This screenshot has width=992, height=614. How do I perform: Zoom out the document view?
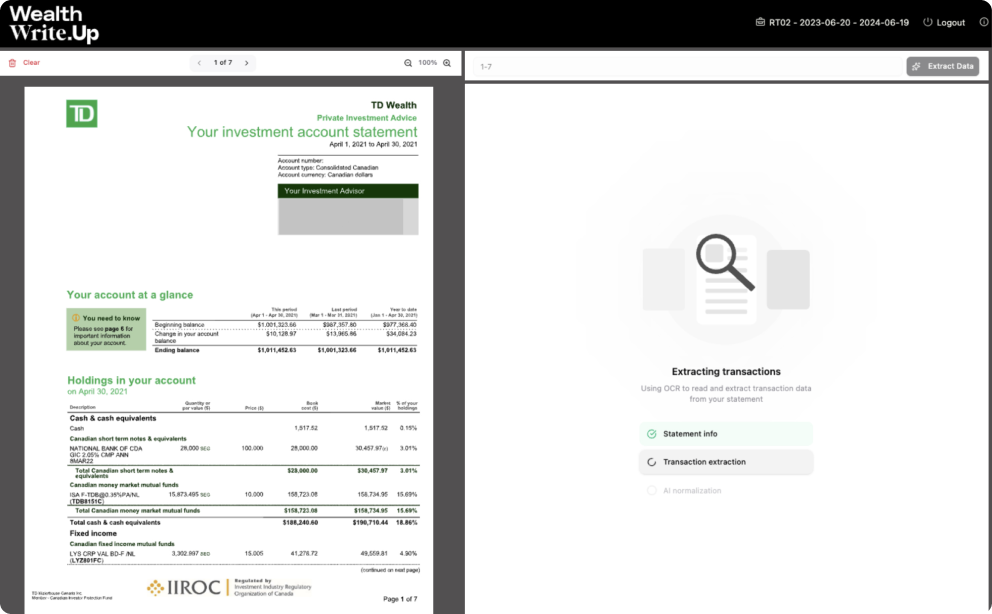[x=408, y=63]
